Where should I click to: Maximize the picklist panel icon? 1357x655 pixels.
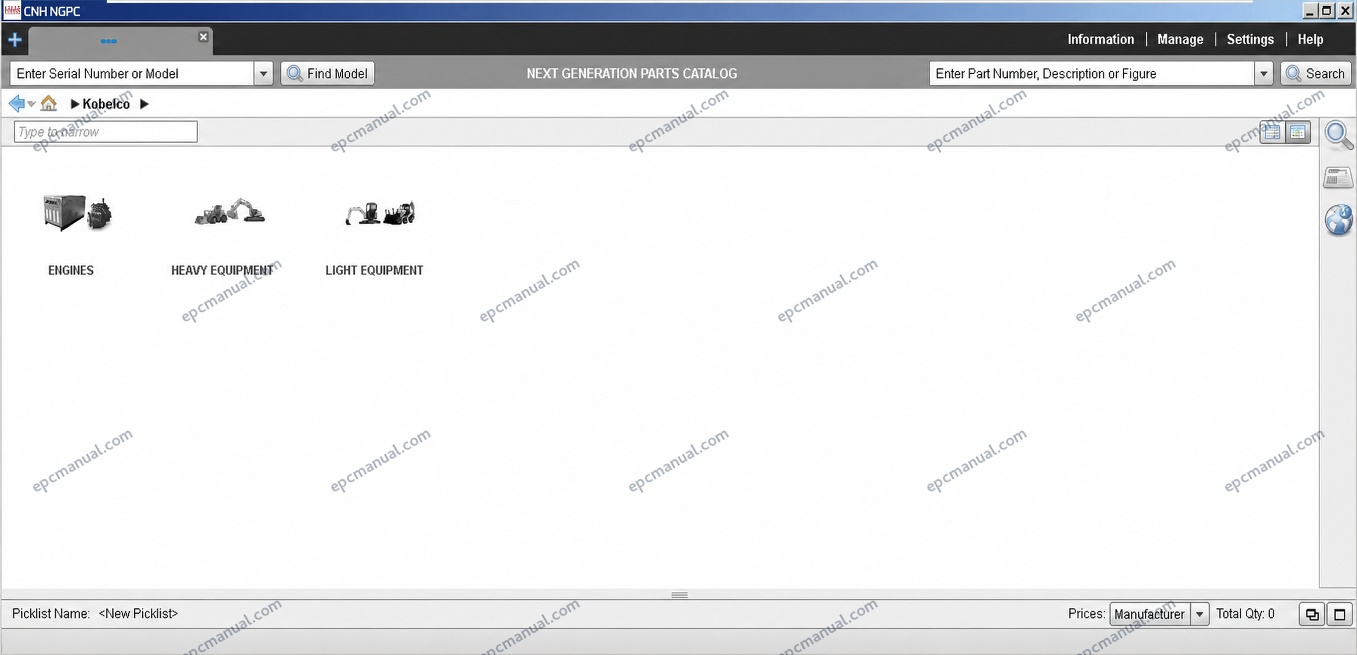pyautogui.click(x=1340, y=615)
